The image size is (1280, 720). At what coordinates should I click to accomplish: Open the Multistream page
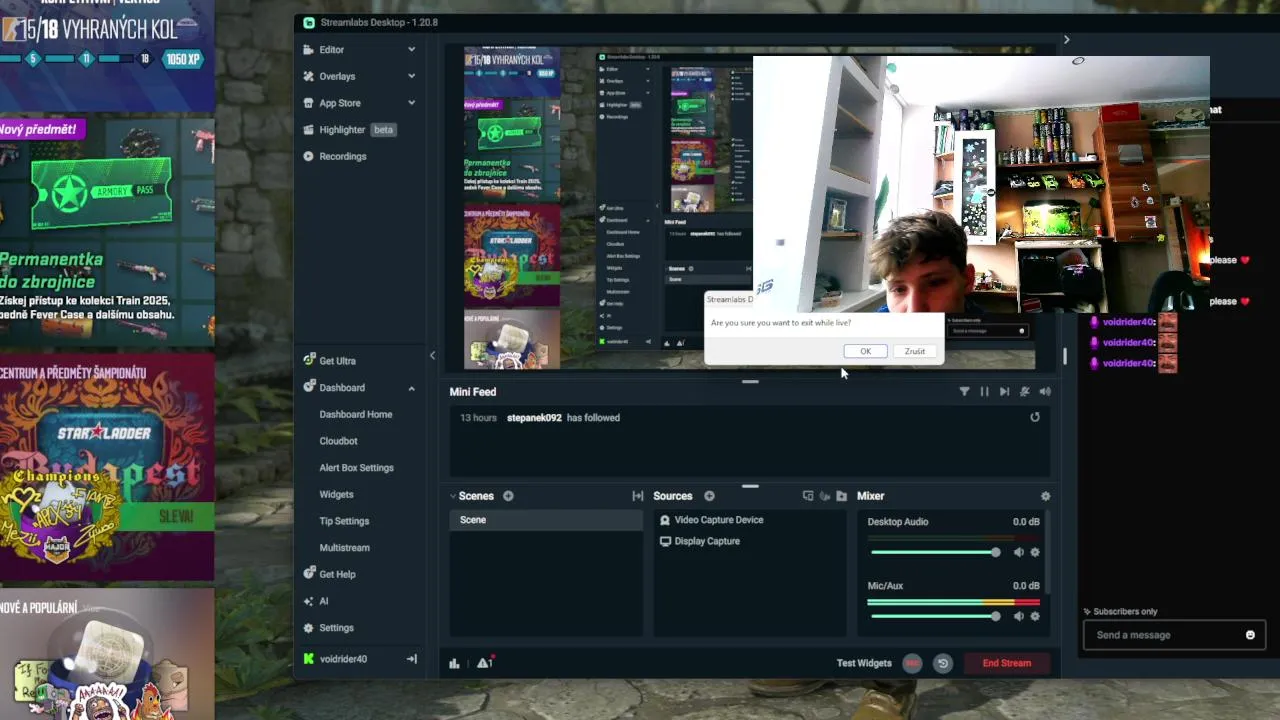pyautogui.click(x=344, y=548)
